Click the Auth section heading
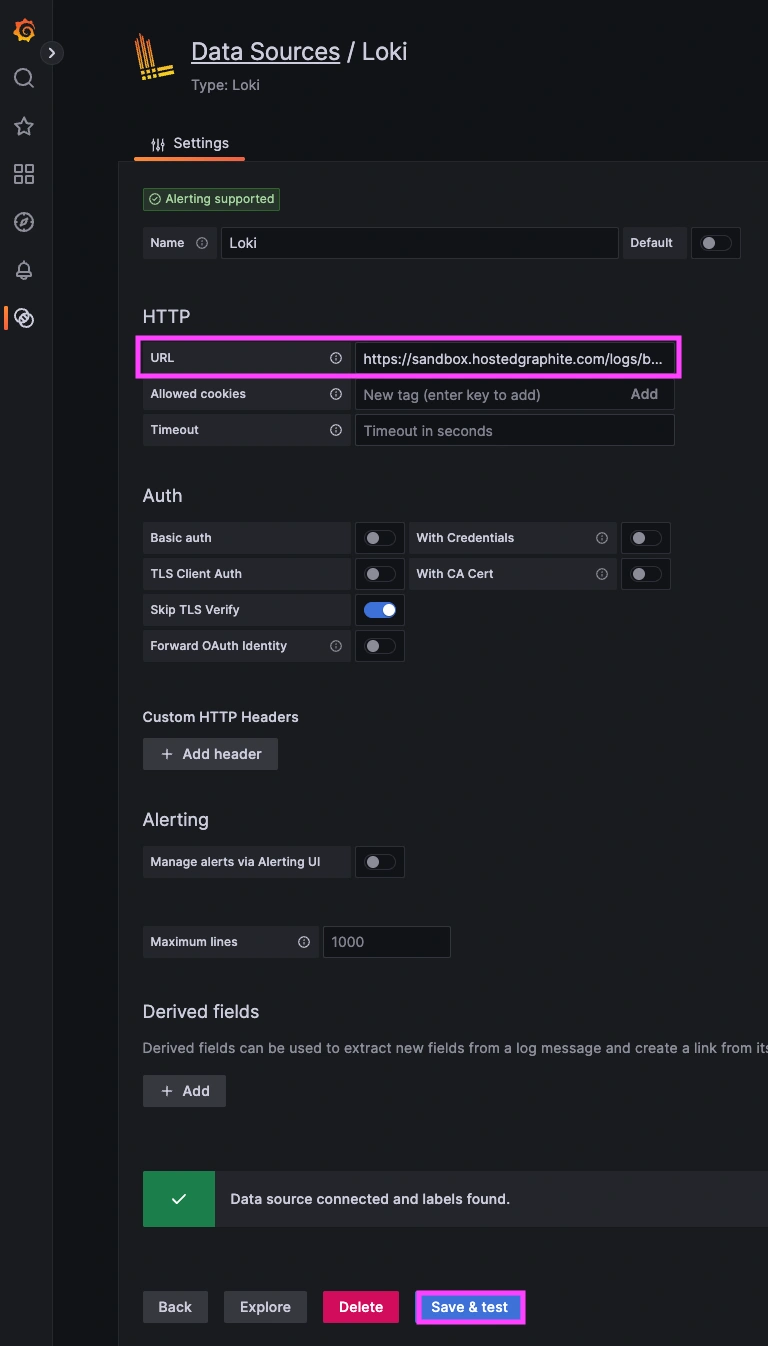768x1346 pixels. point(162,496)
